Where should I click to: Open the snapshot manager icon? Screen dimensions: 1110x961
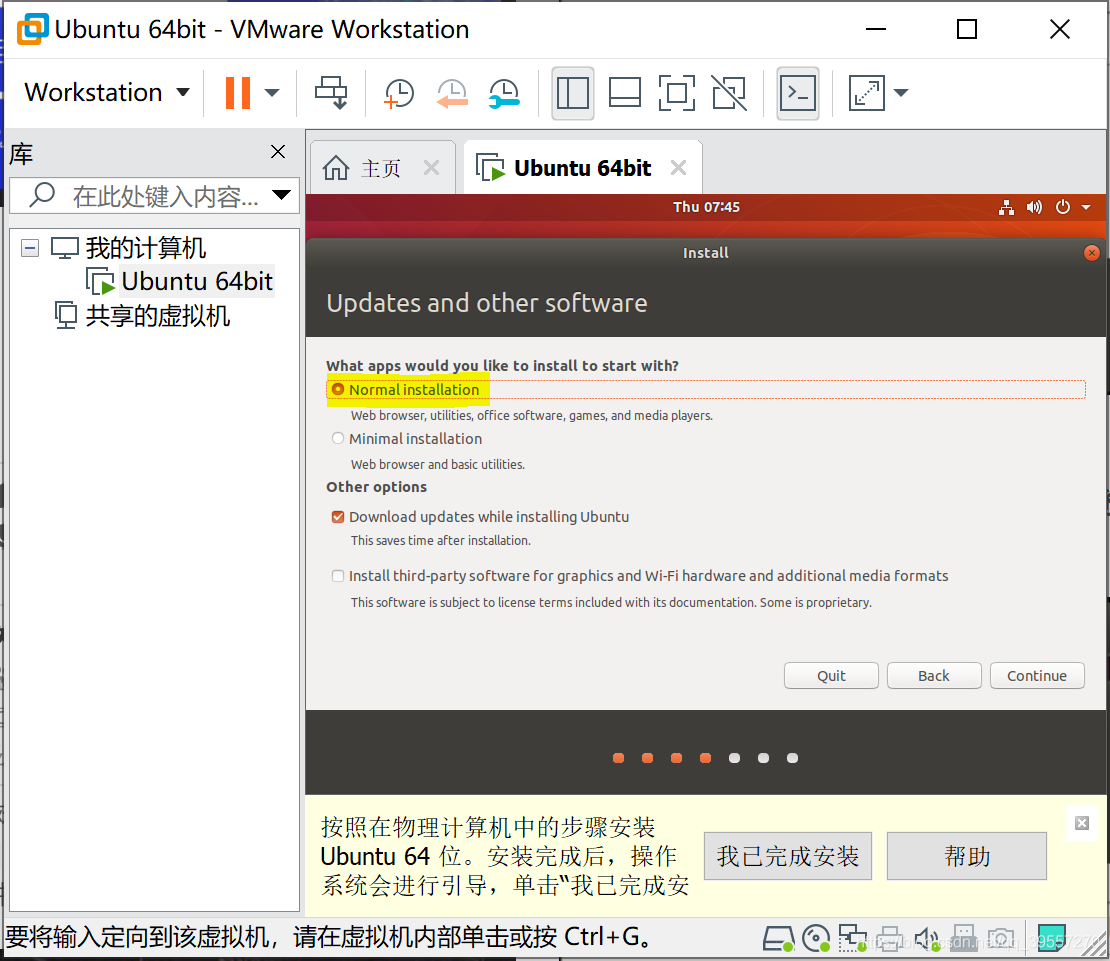click(504, 93)
